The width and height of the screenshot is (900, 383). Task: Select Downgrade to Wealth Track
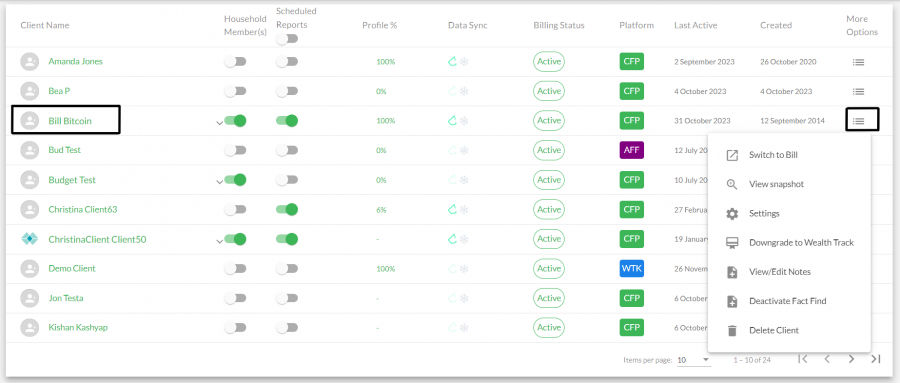tap(789, 243)
